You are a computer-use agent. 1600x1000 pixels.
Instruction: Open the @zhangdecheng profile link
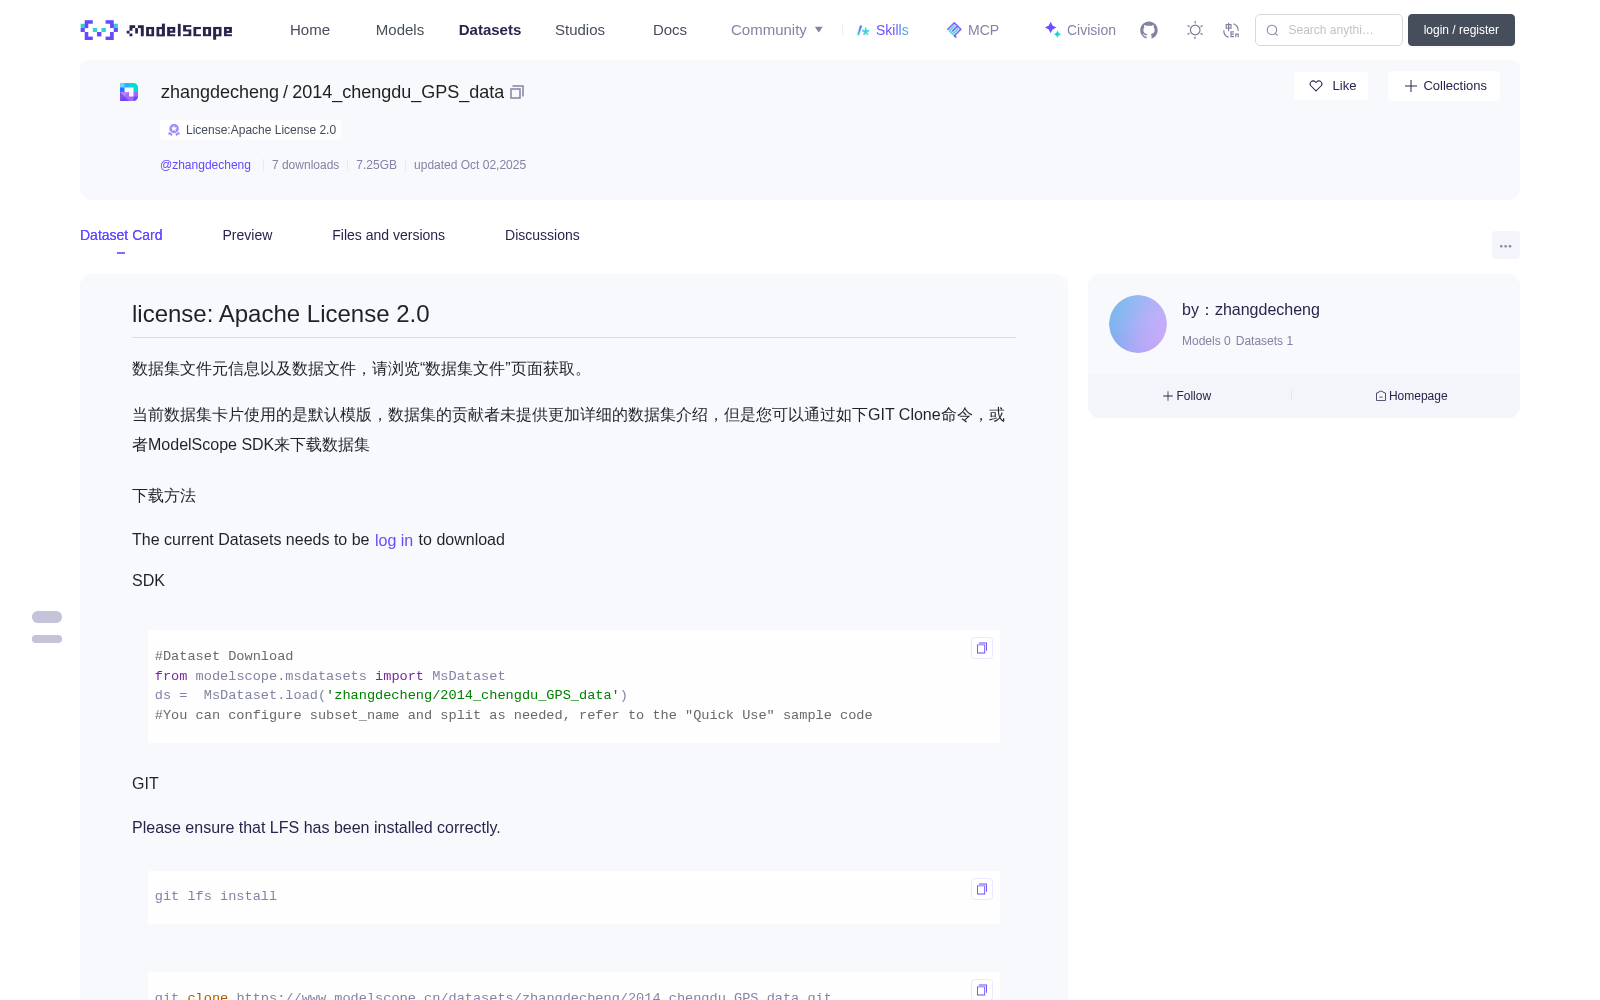click(x=205, y=165)
